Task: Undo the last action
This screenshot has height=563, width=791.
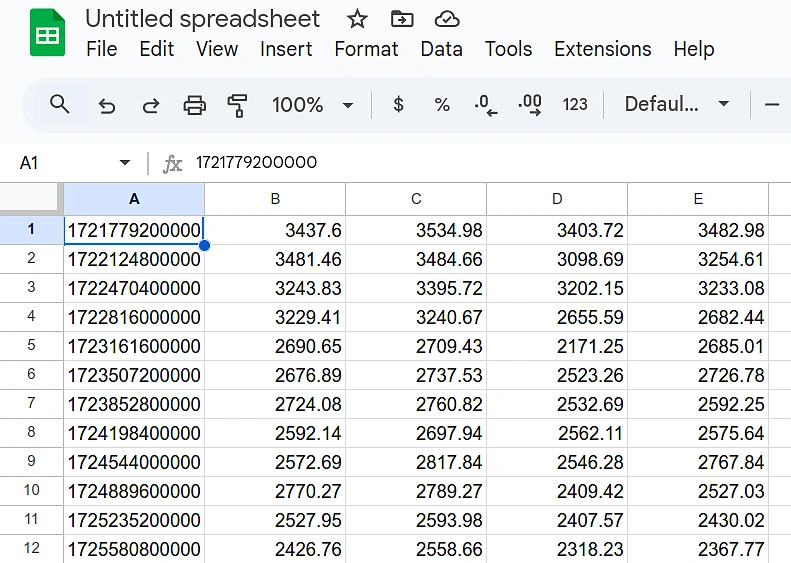Action: [107, 105]
